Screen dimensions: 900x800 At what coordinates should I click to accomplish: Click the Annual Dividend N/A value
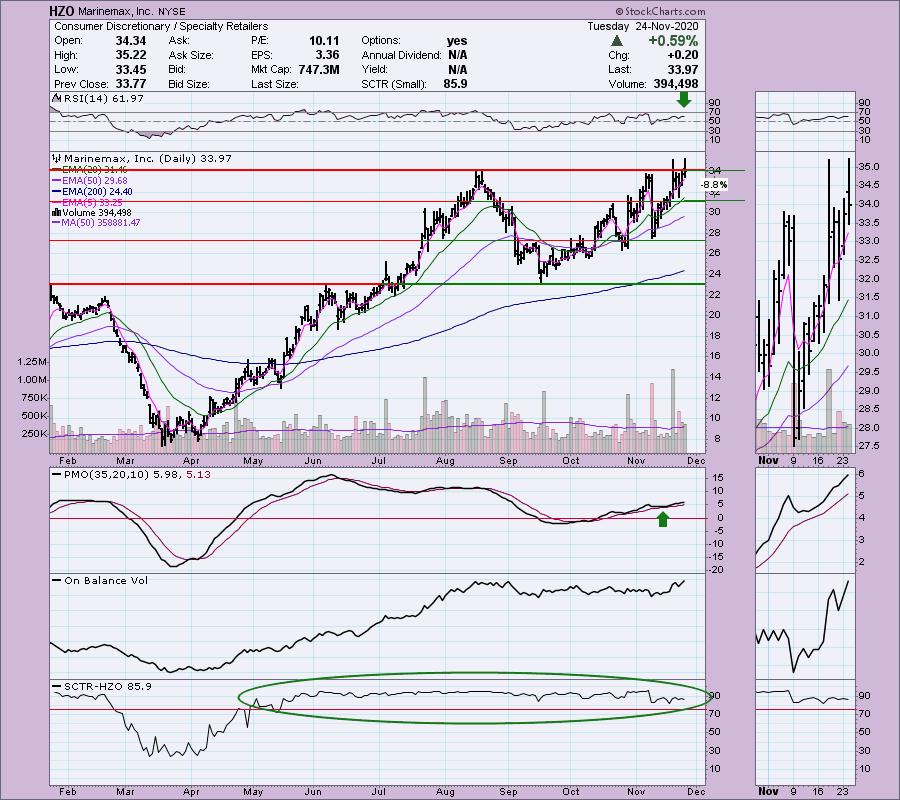457,55
